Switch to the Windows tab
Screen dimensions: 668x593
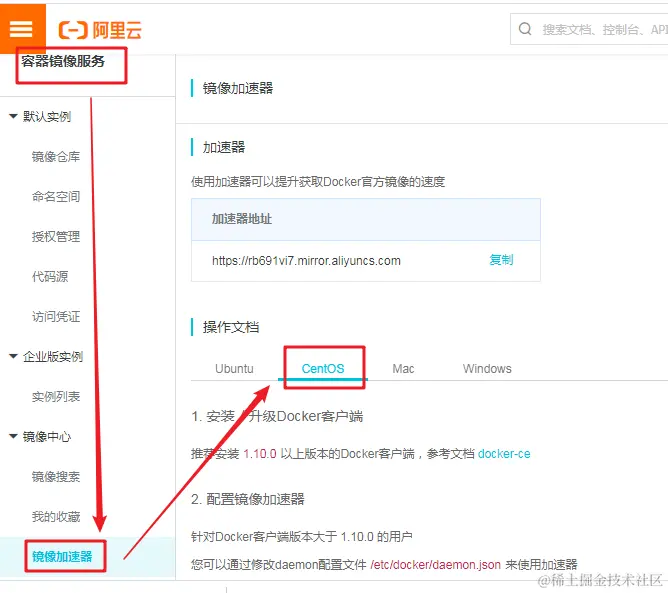487,368
